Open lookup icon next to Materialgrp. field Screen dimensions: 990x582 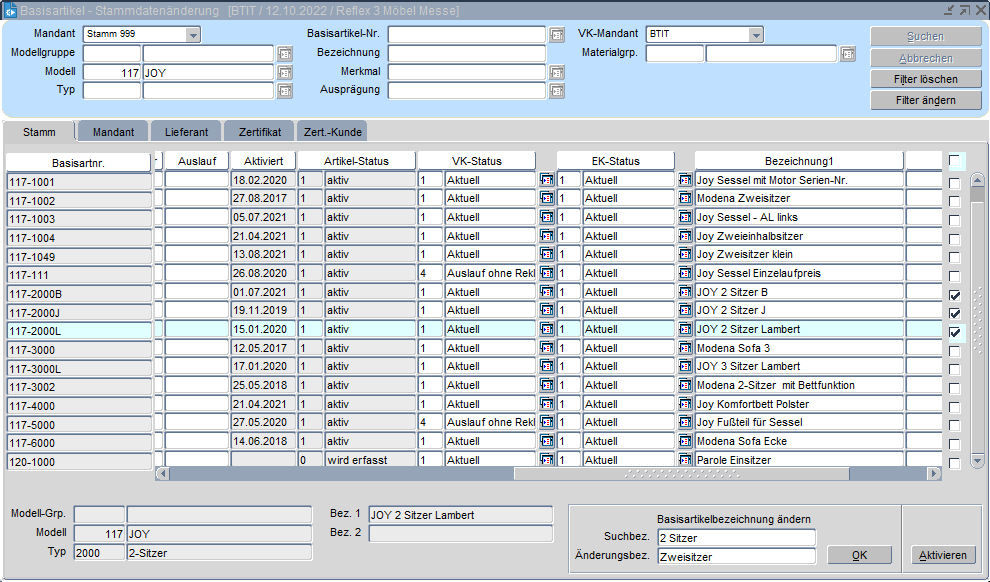click(848, 54)
